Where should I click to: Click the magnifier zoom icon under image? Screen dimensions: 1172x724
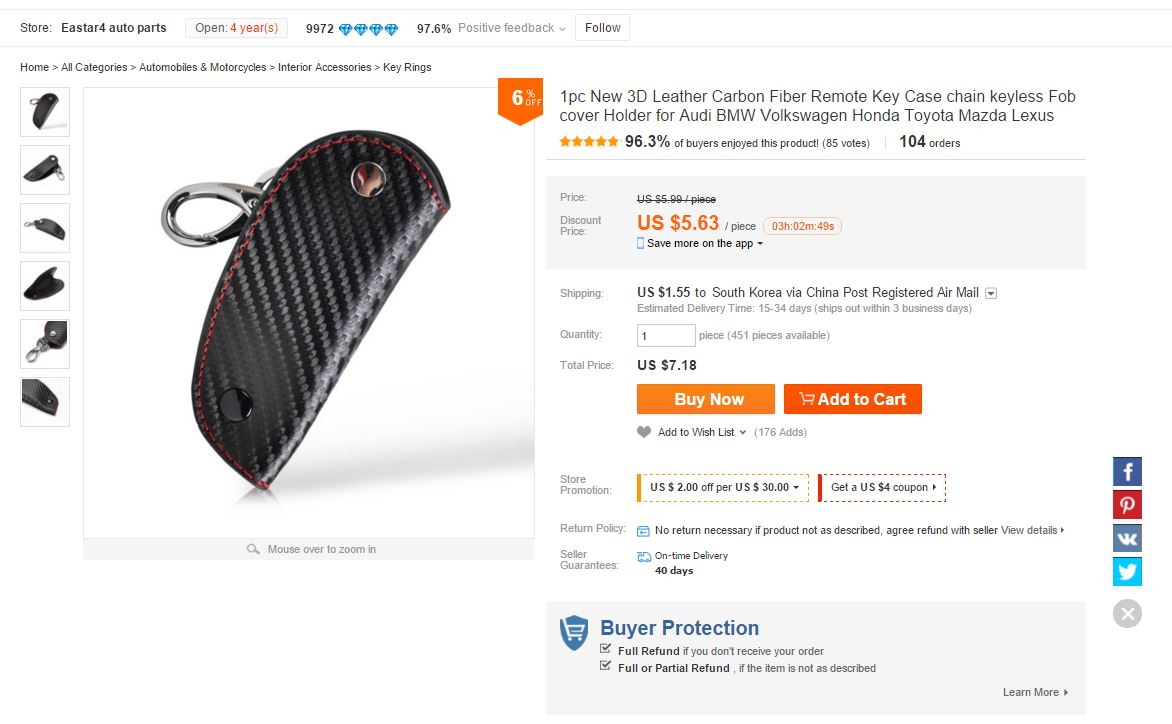click(x=254, y=549)
